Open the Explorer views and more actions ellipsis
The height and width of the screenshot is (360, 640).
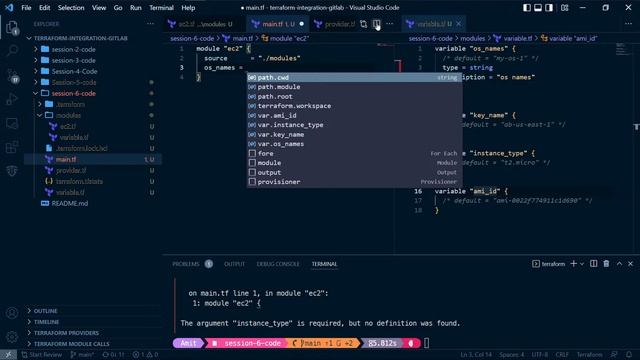tap(150, 24)
